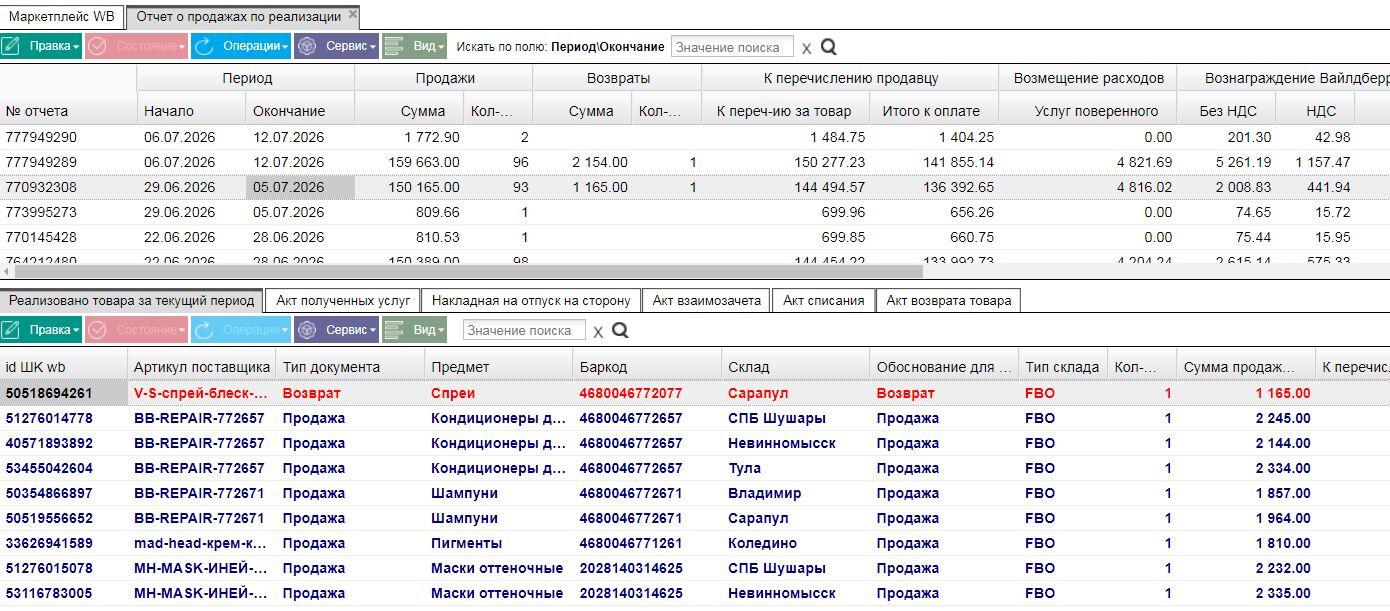Click the К переч-ию за товар header
The image size is (1390, 611).
point(785,111)
